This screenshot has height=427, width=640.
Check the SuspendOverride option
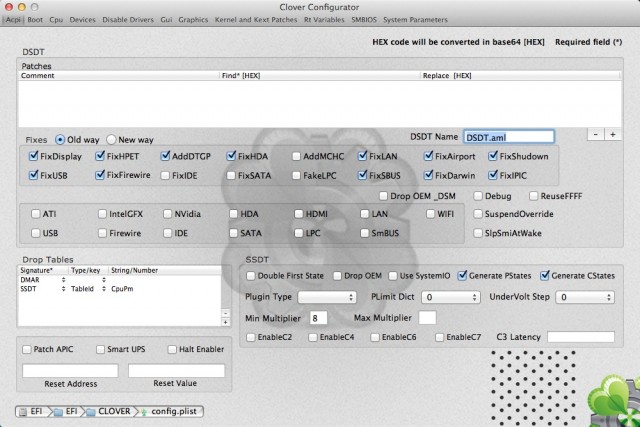(x=478, y=214)
